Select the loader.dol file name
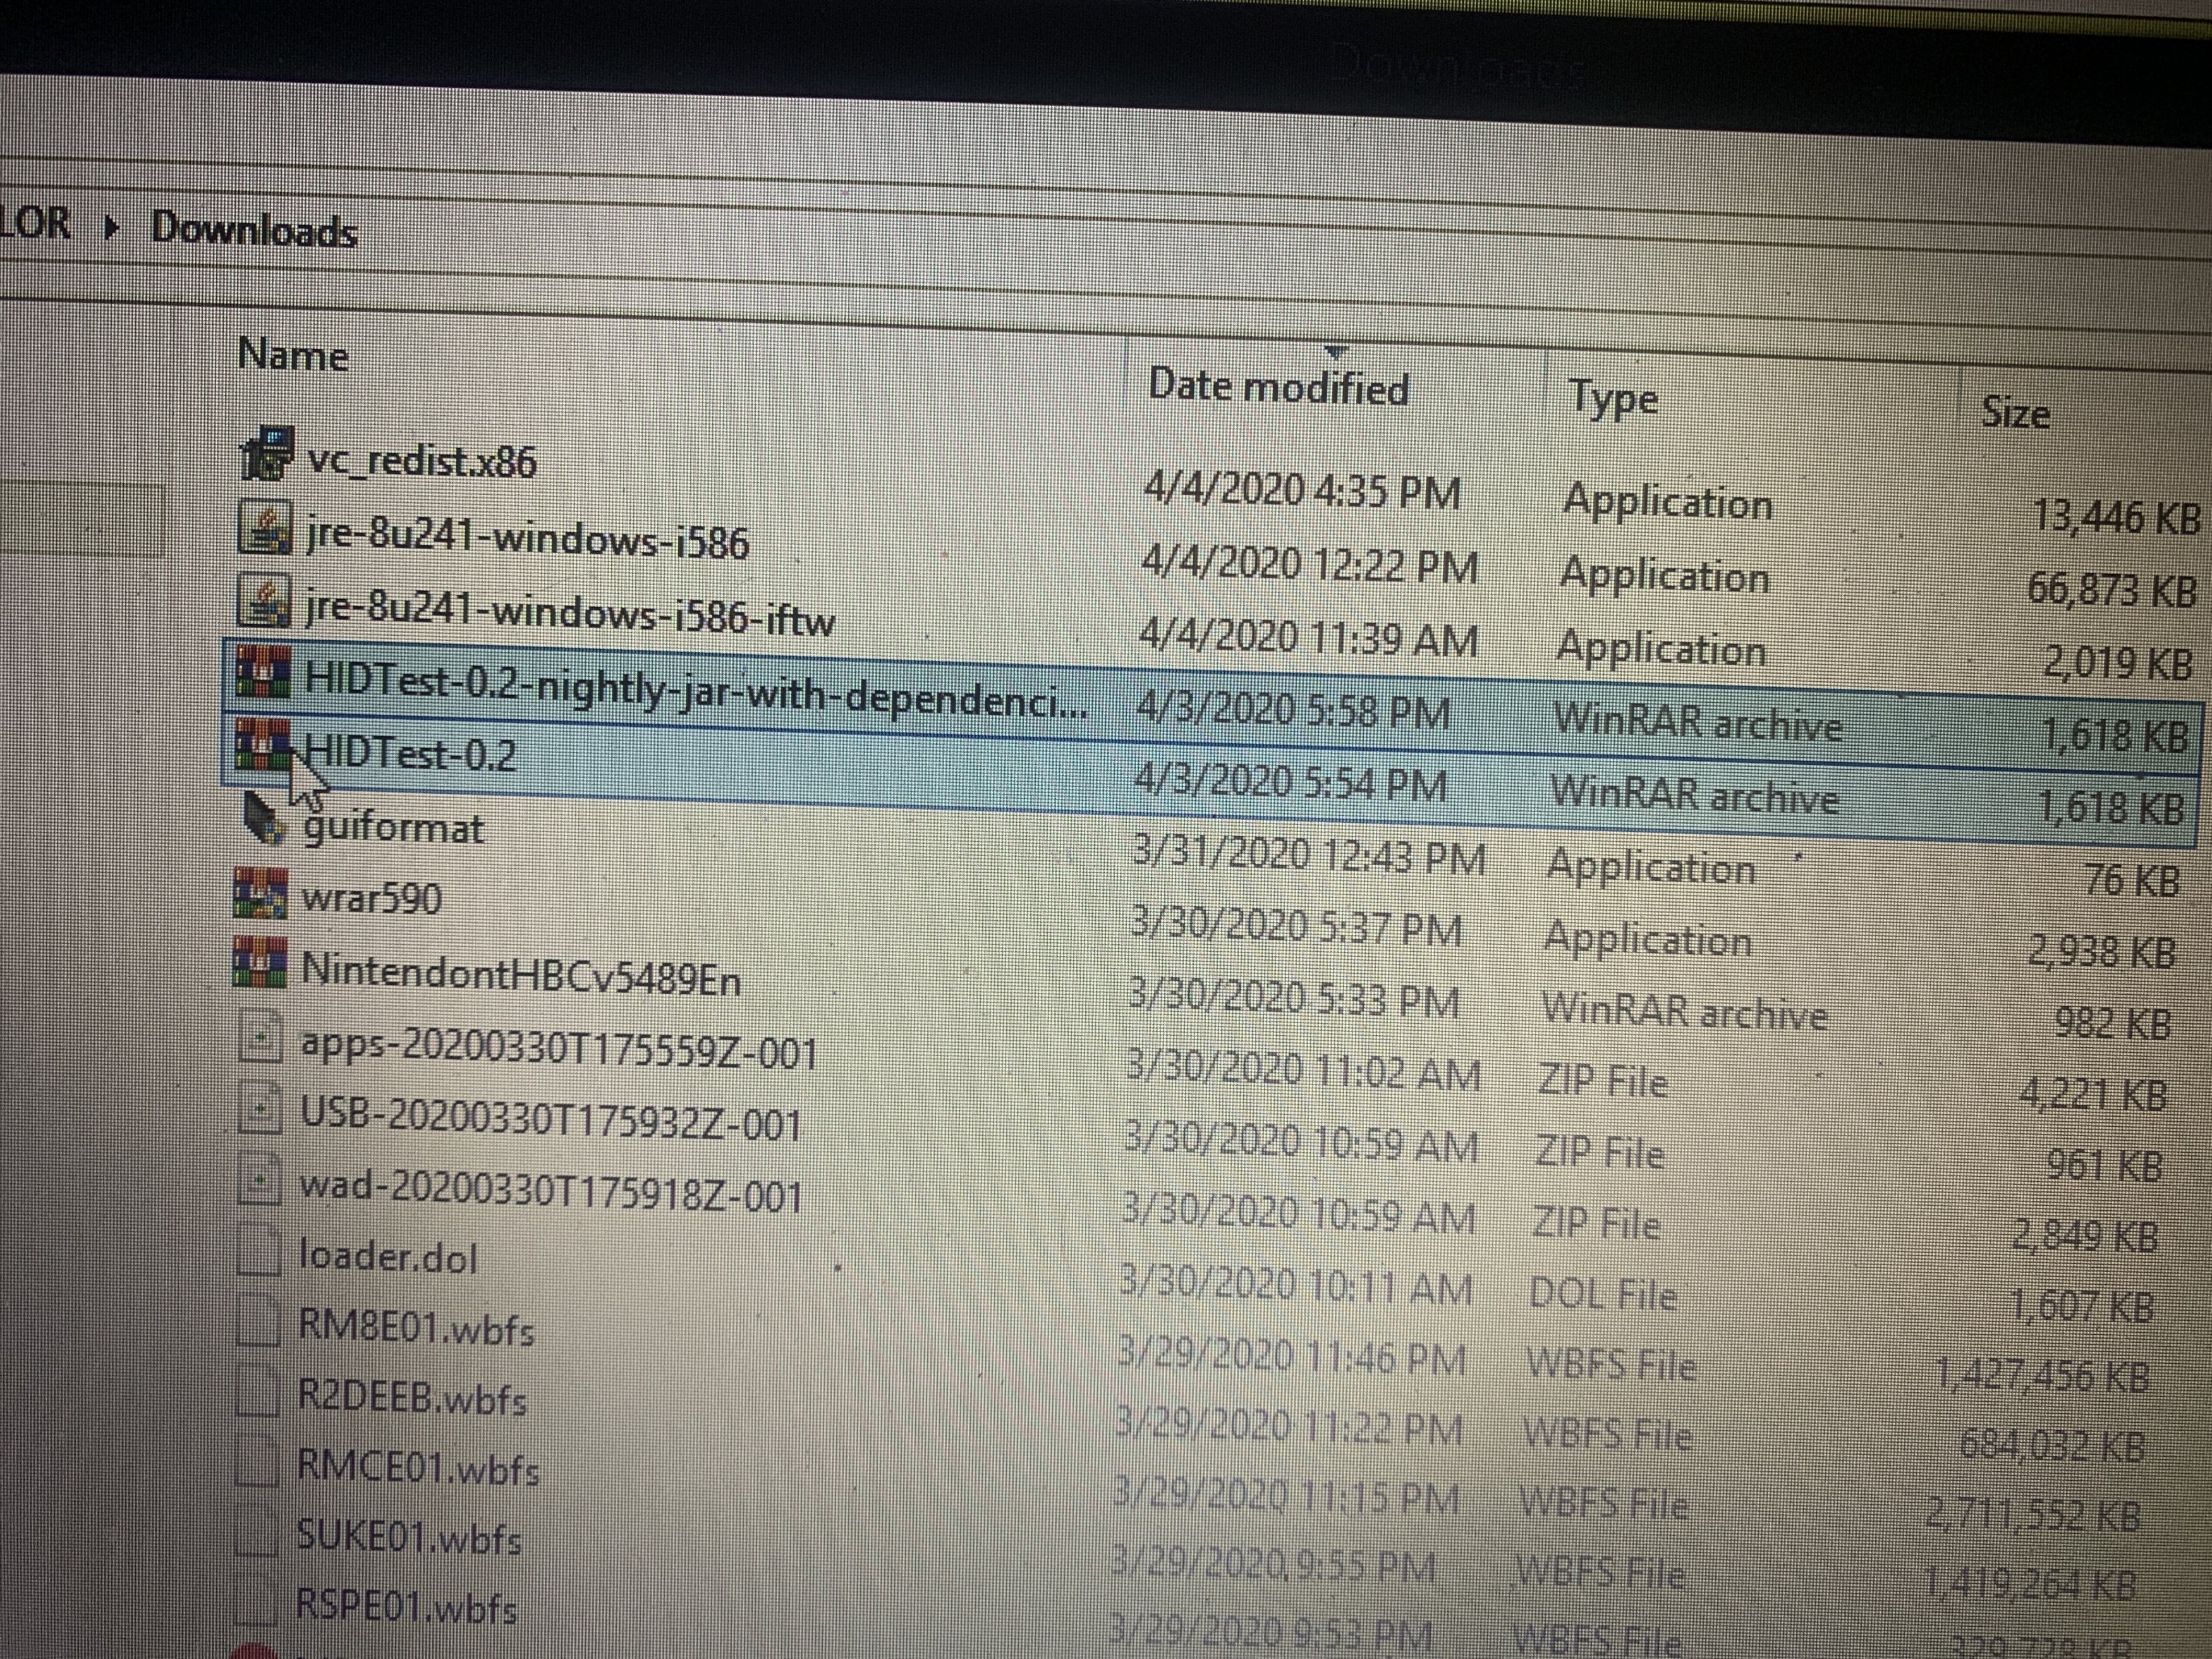Image resolution: width=2212 pixels, height=1659 pixels. click(x=388, y=1256)
